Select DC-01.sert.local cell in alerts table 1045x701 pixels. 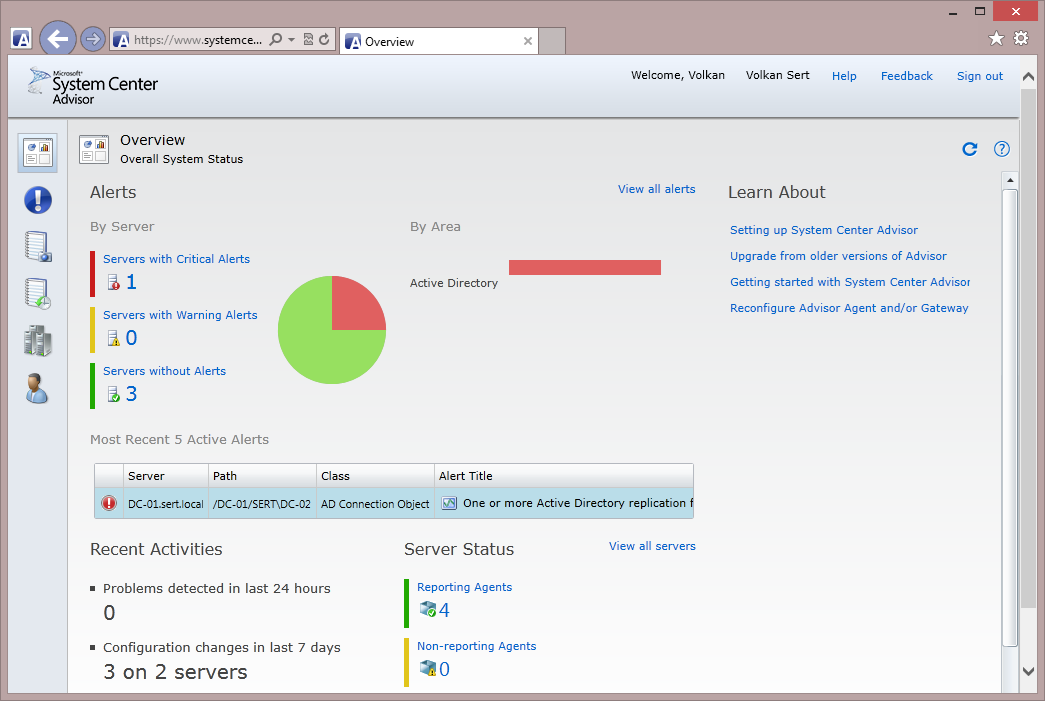166,504
